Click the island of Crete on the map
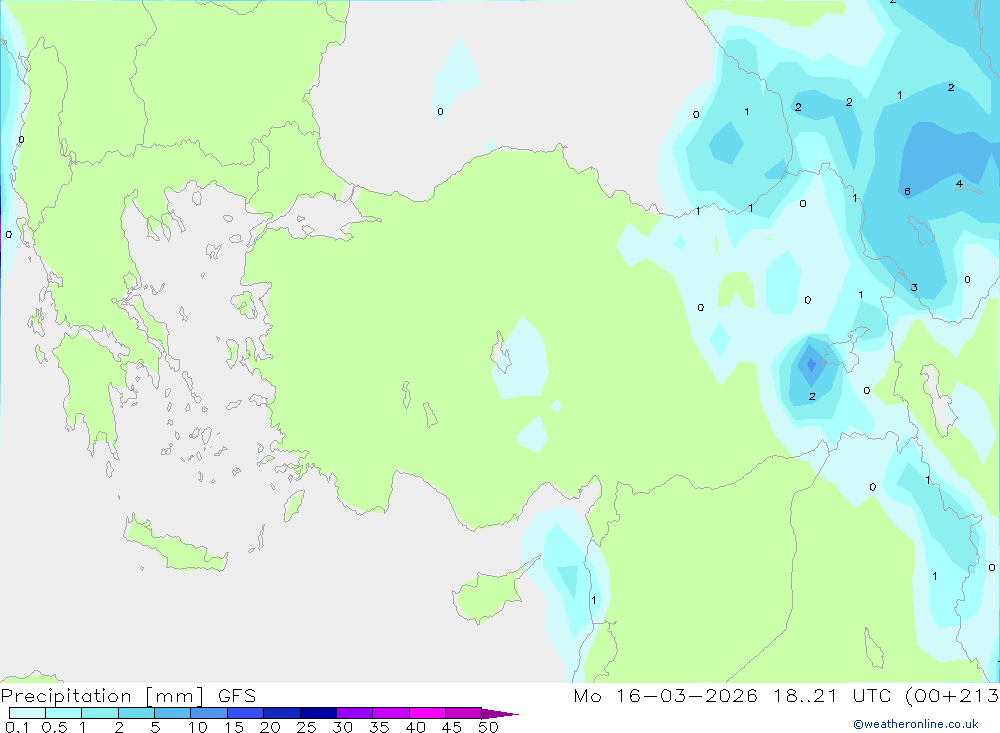The height and width of the screenshot is (733, 1000). (x=173, y=544)
